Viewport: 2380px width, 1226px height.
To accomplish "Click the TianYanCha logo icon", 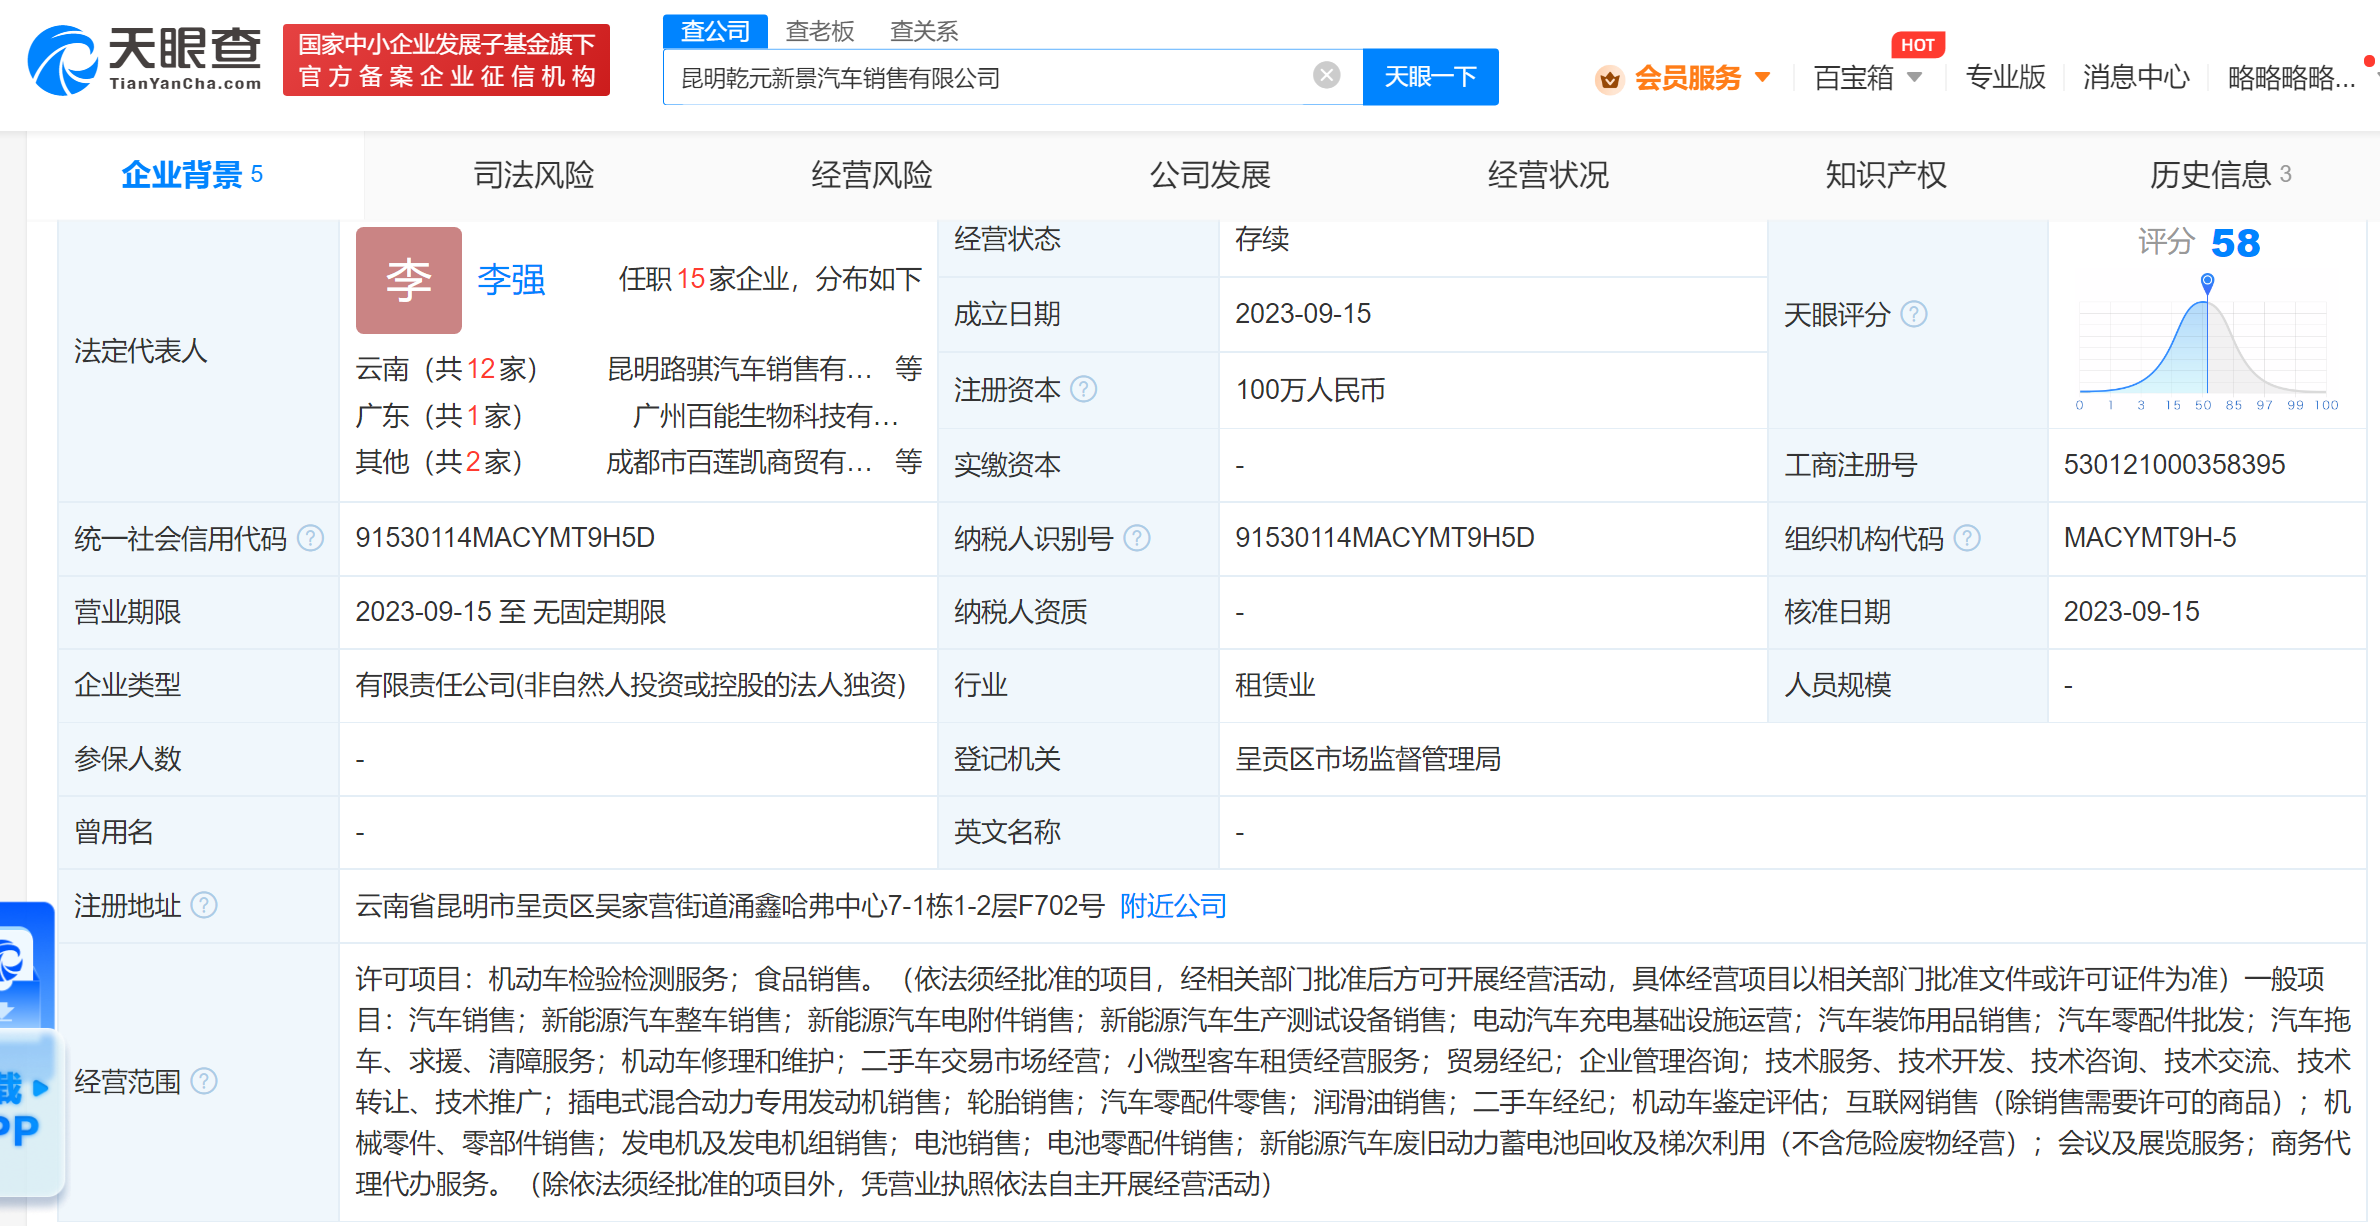I will [x=62, y=60].
